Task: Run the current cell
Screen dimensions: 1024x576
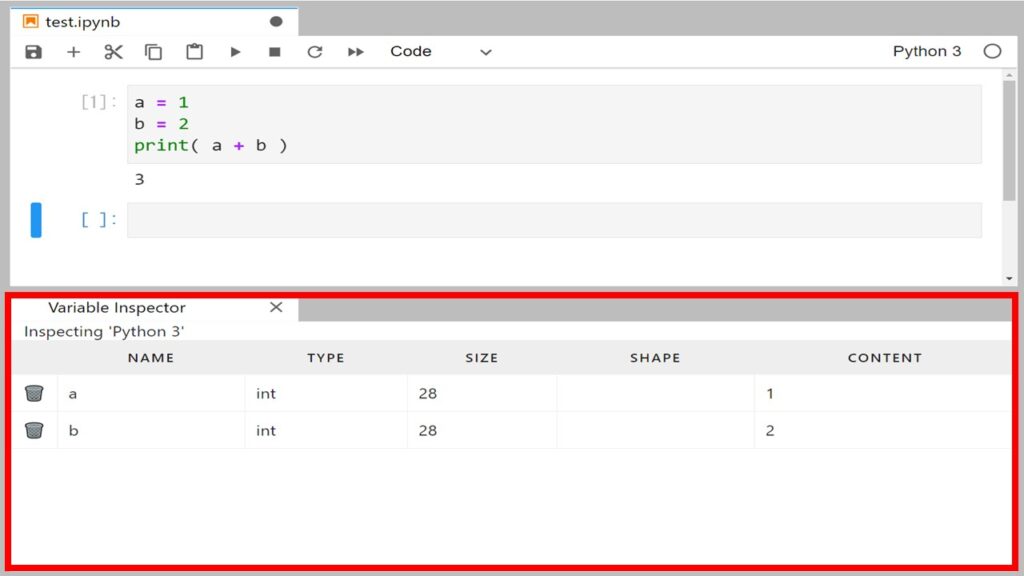Action: [x=235, y=51]
